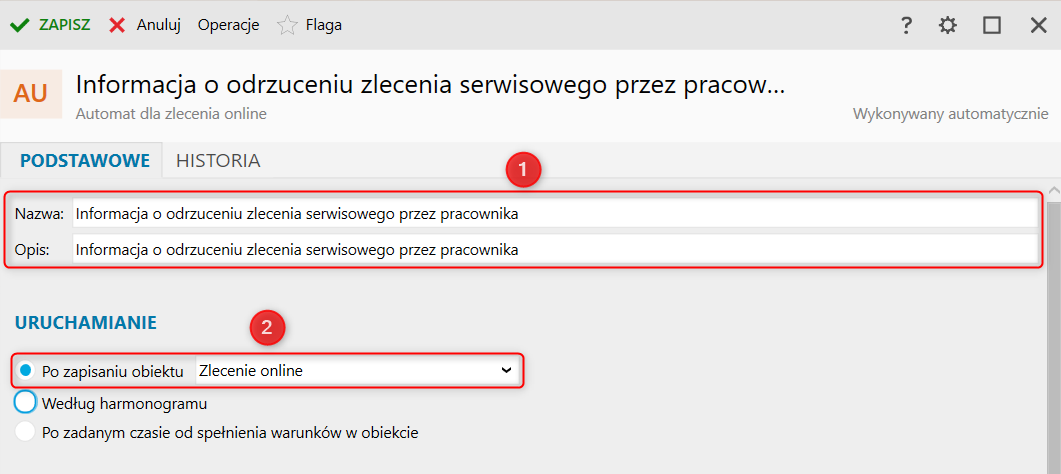The image size is (1061, 474).
Task: Maximize the window with square icon
Action: click(992, 26)
